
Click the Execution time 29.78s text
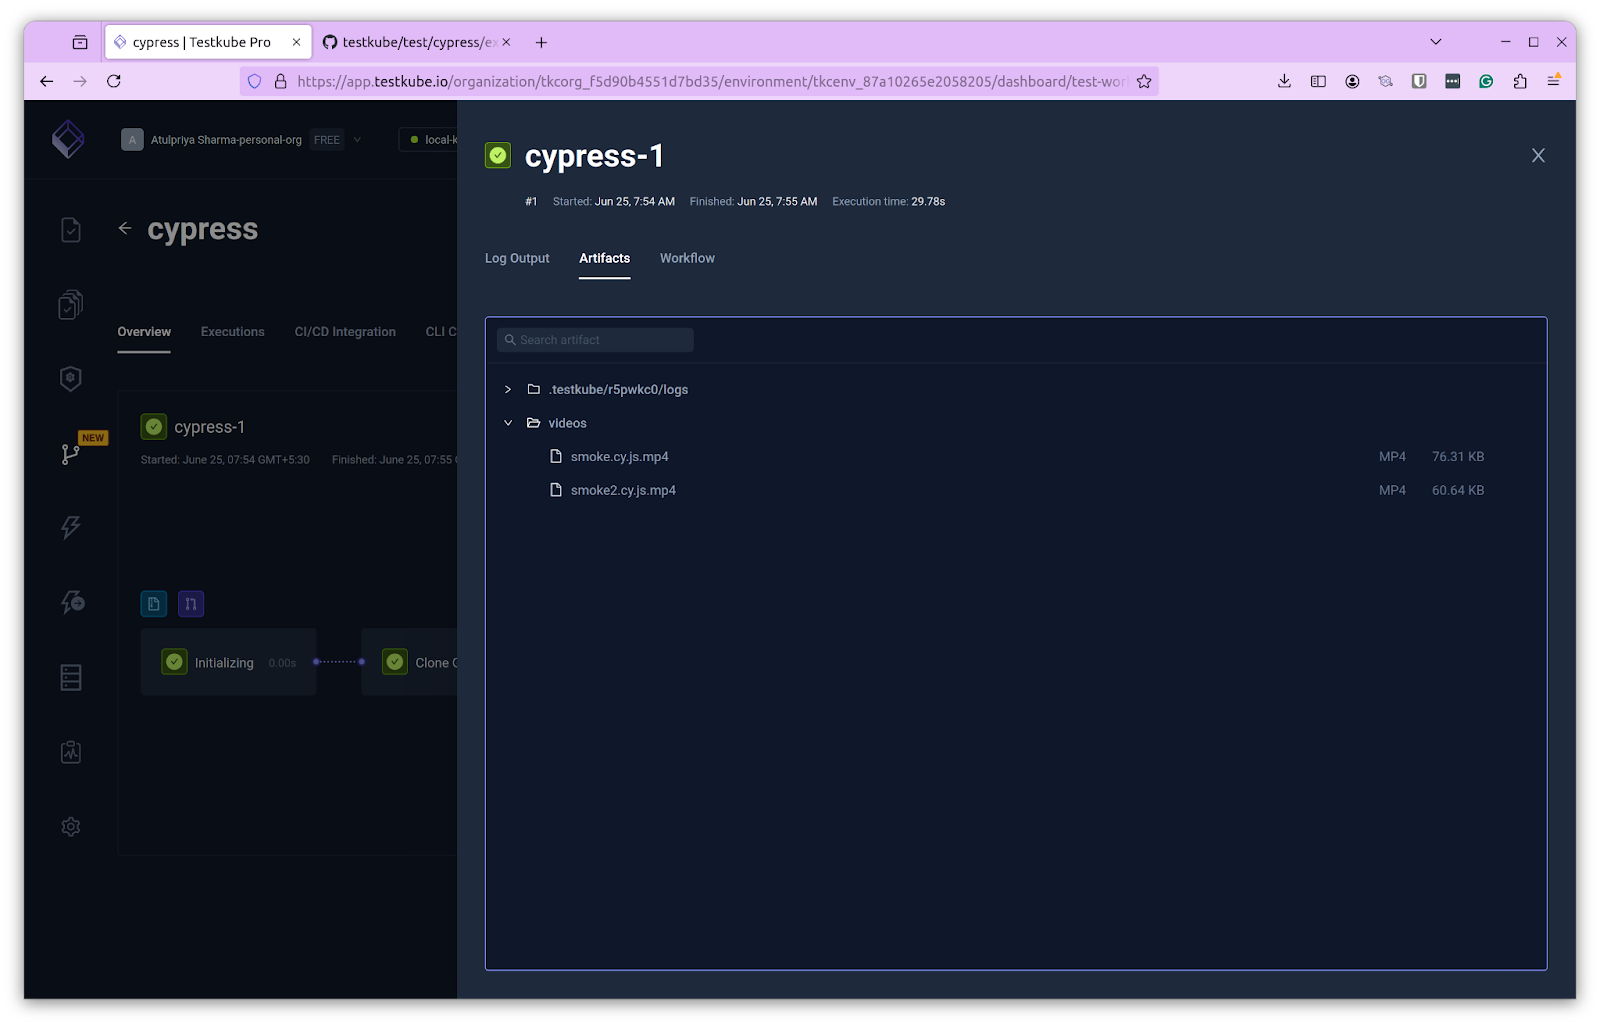[x=888, y=202]
